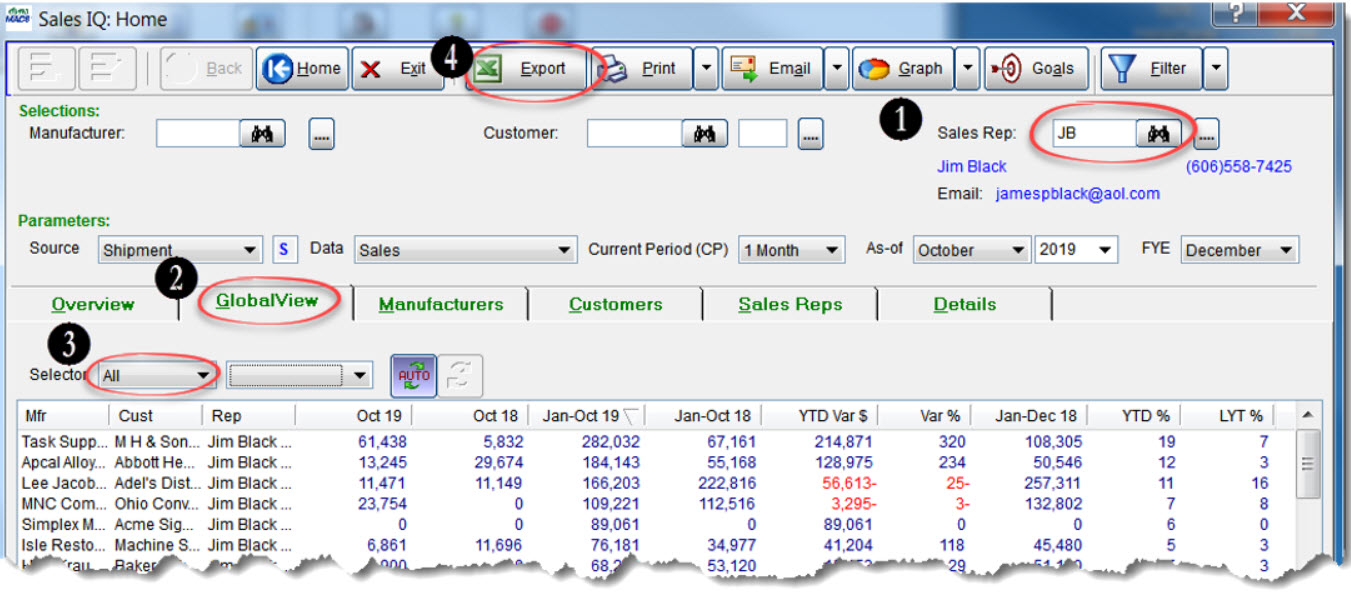This screenshot has height=601, width=1351.
Task: Switch to the Manufacturers tab
Action: tap(441, 304)
